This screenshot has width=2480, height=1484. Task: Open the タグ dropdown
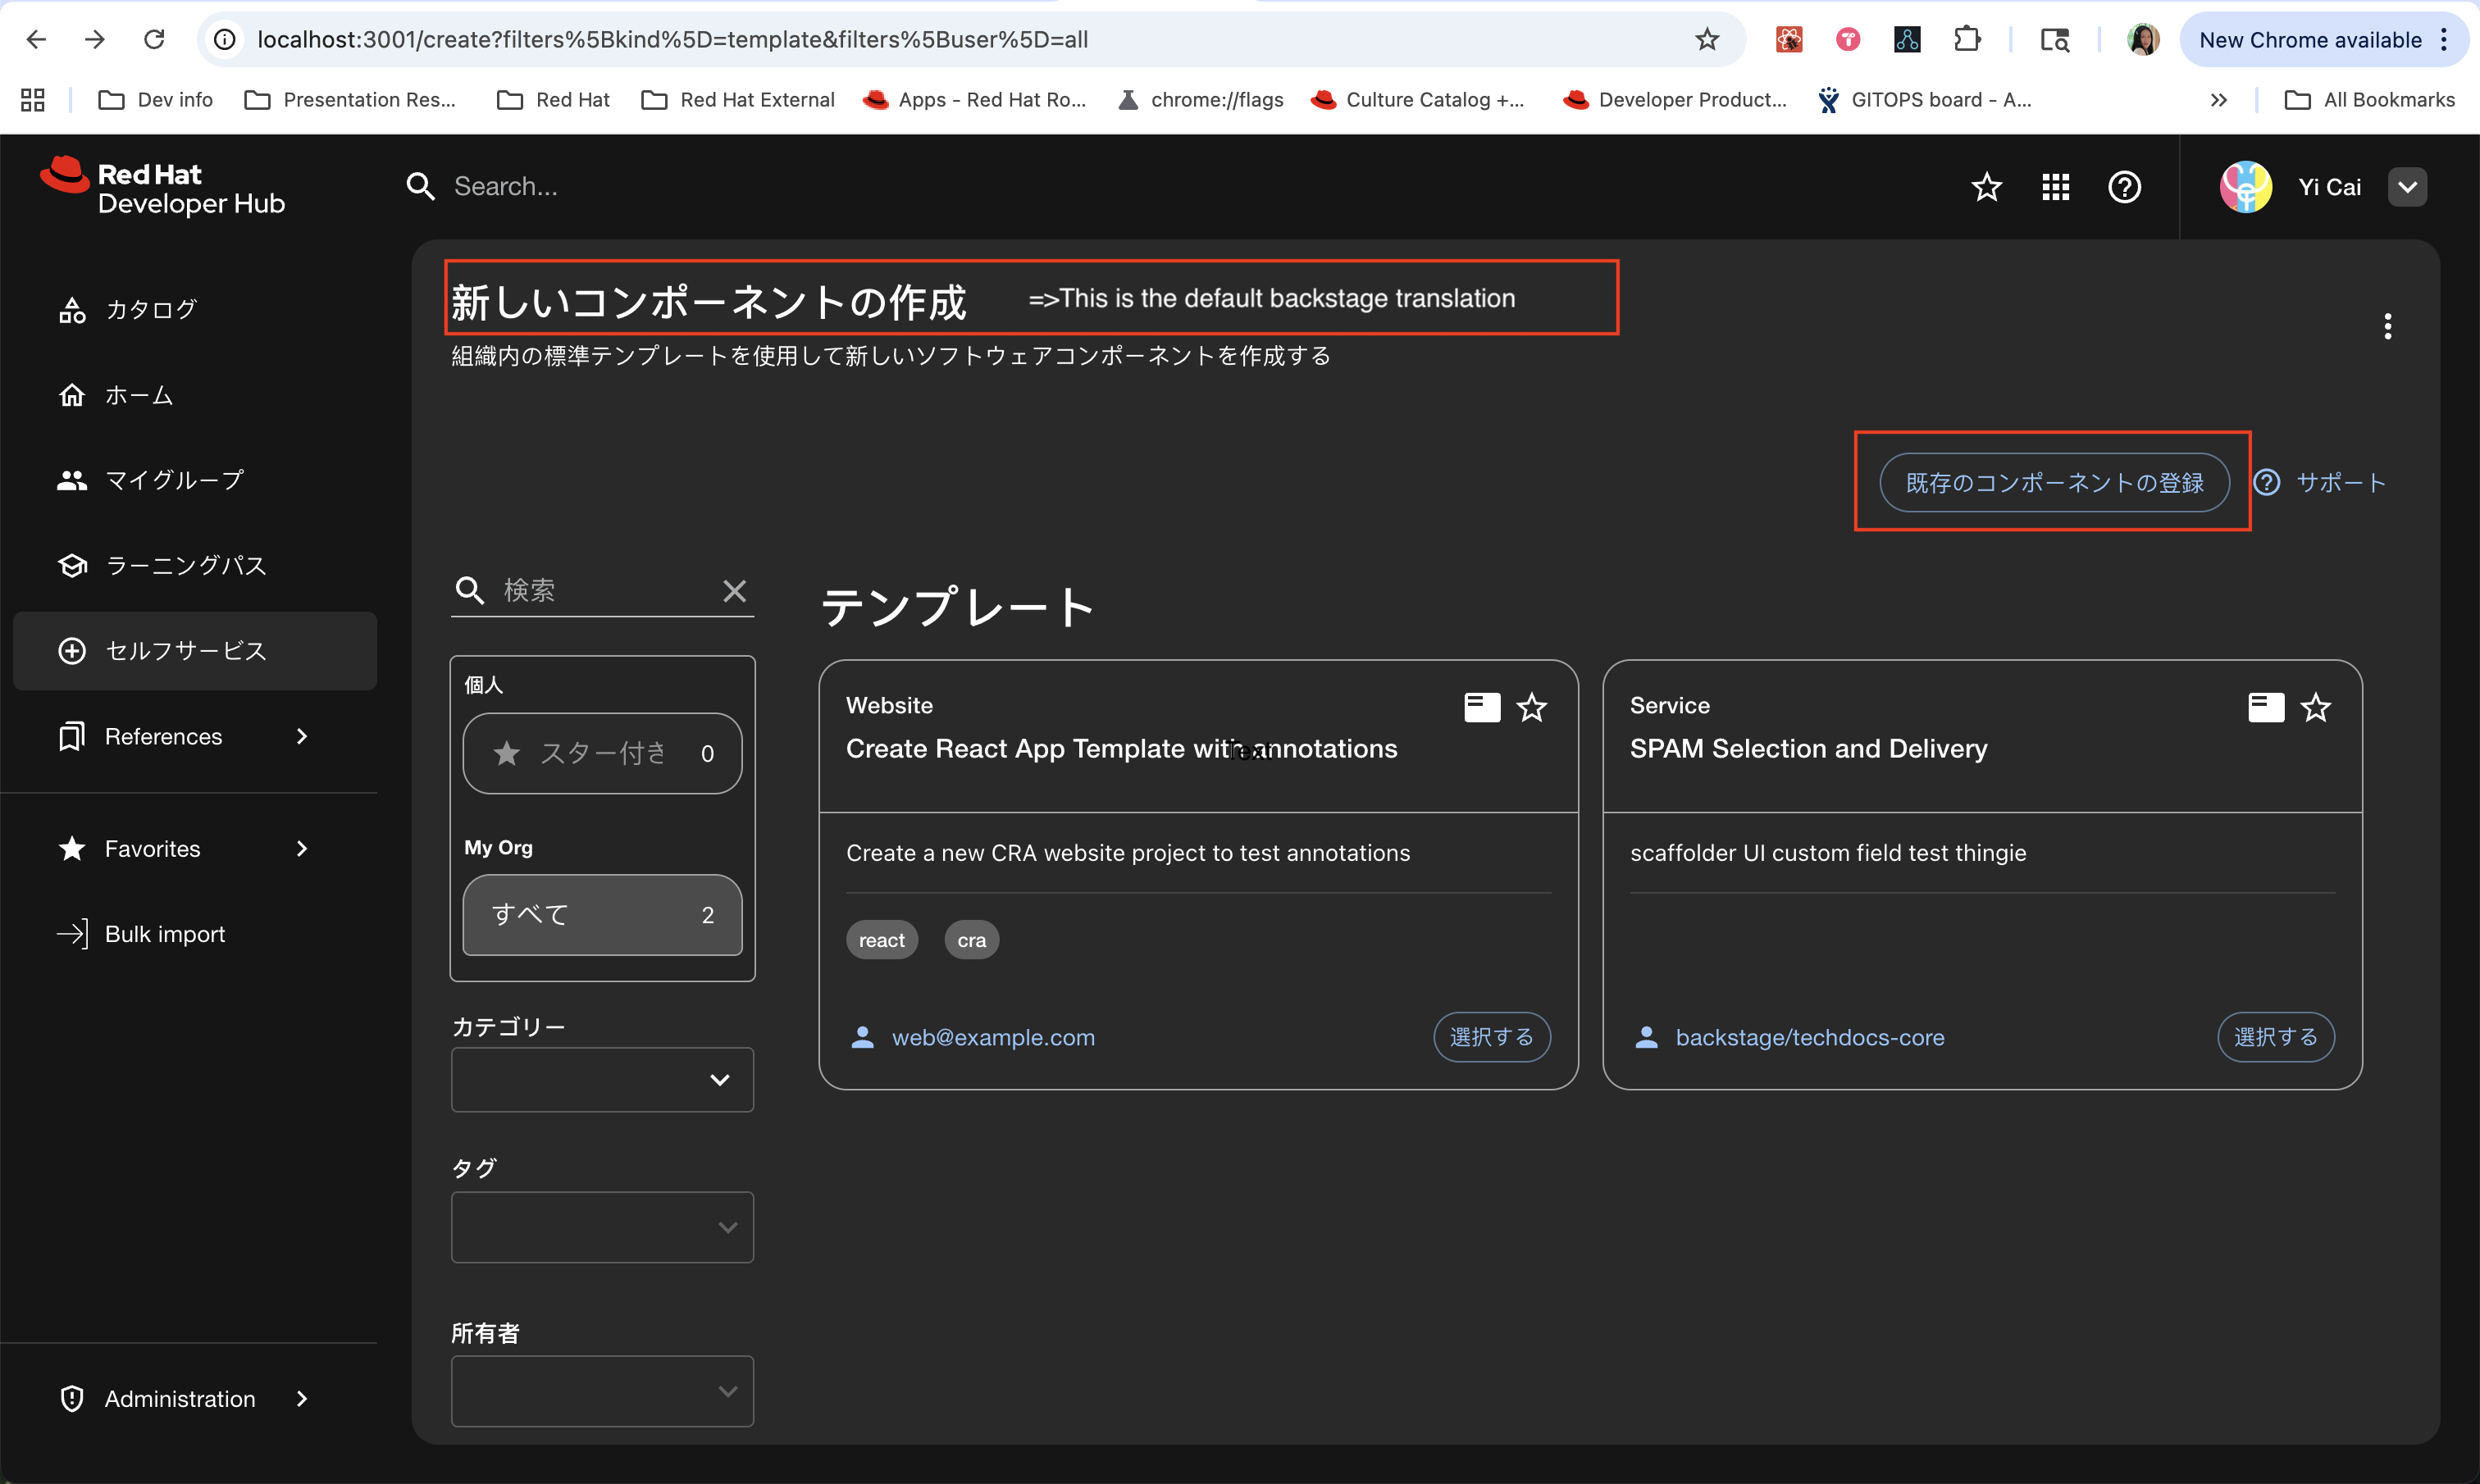[602, 1227]
